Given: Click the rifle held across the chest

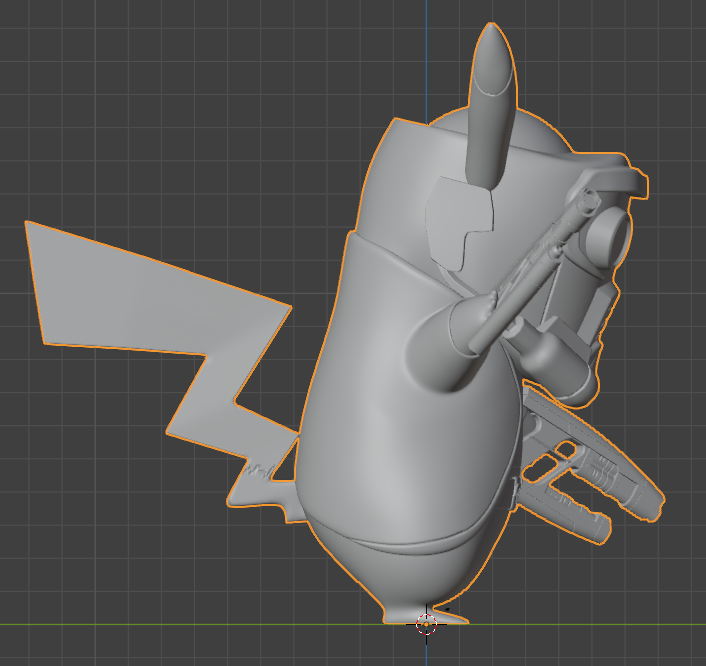Looking at the screenshot, I should pos(536,270).
